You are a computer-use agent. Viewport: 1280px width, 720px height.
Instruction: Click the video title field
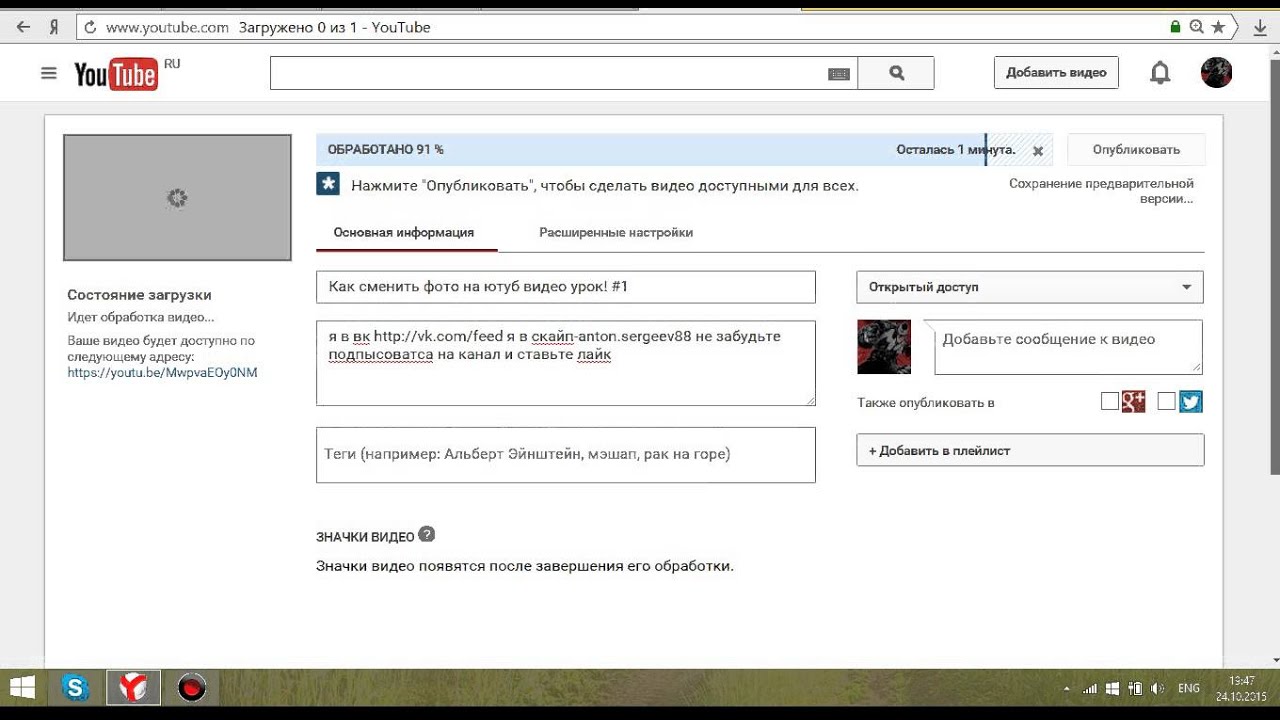566,287
